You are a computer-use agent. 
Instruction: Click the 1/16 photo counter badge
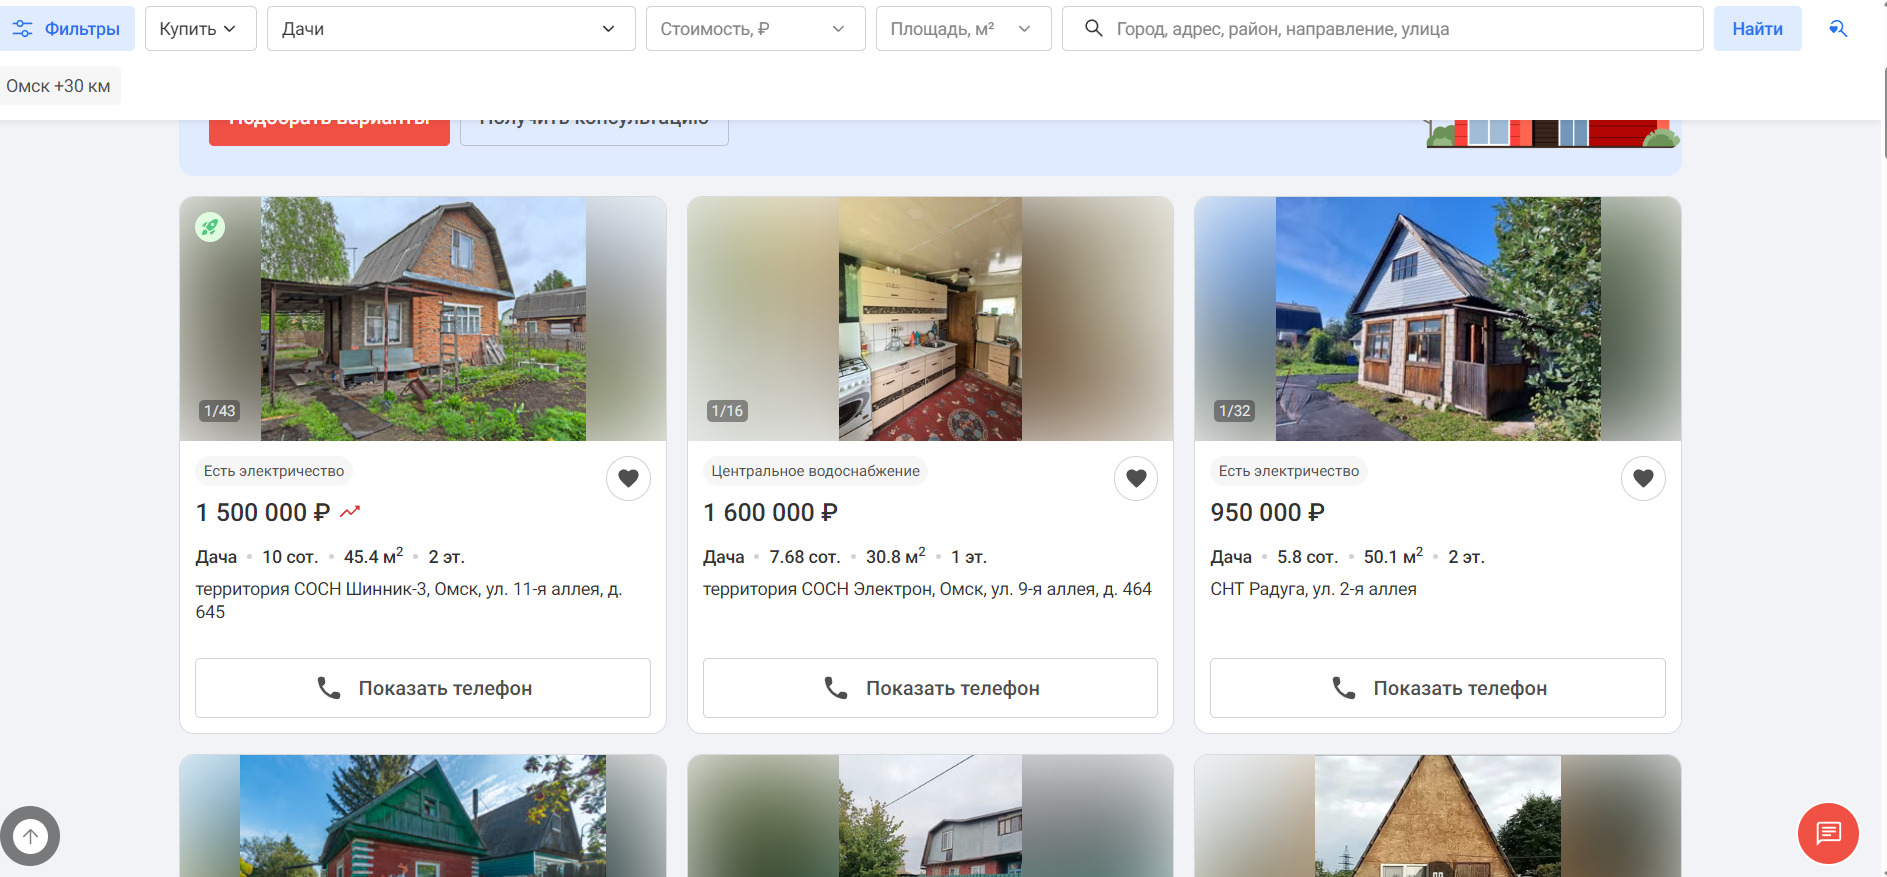pos(727,411)
